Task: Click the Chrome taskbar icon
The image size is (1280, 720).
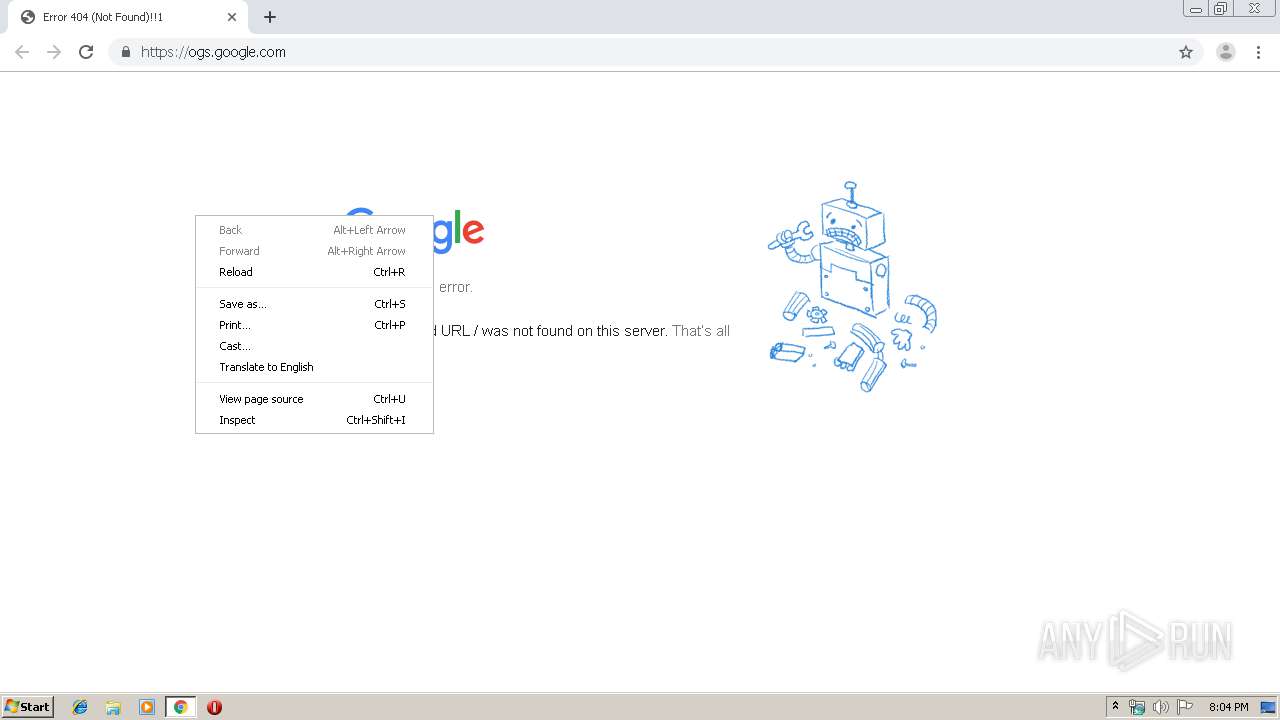Action: point(180,707)
